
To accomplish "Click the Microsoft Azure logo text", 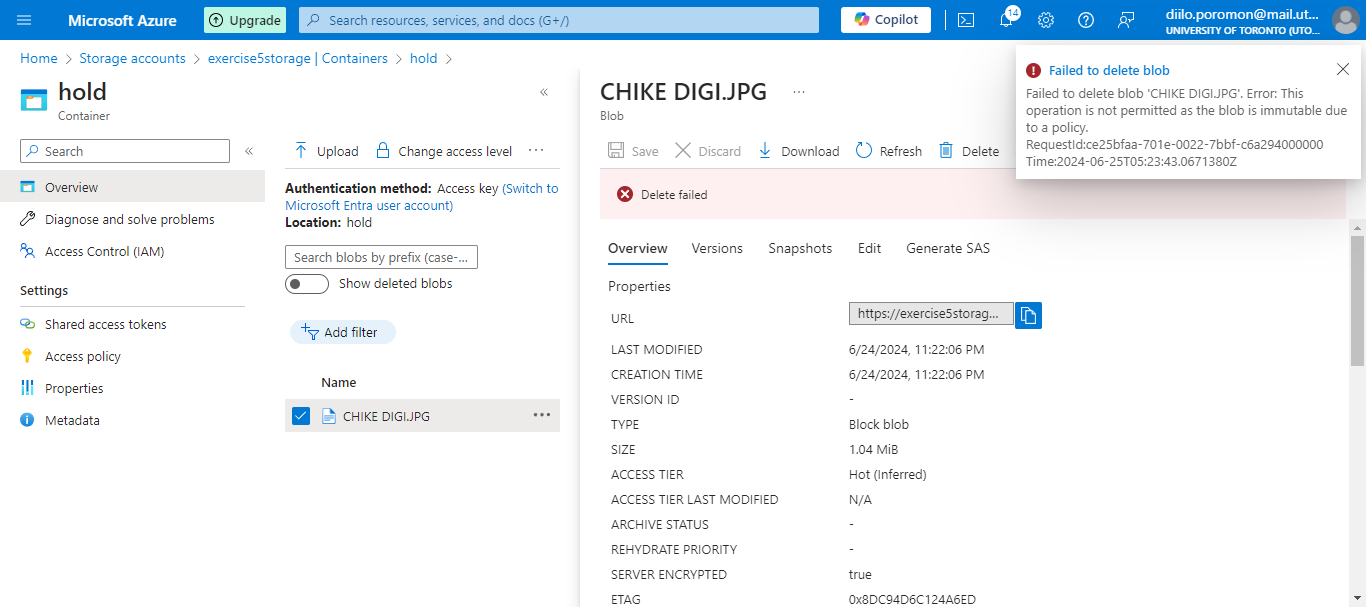I will point(122,20).
